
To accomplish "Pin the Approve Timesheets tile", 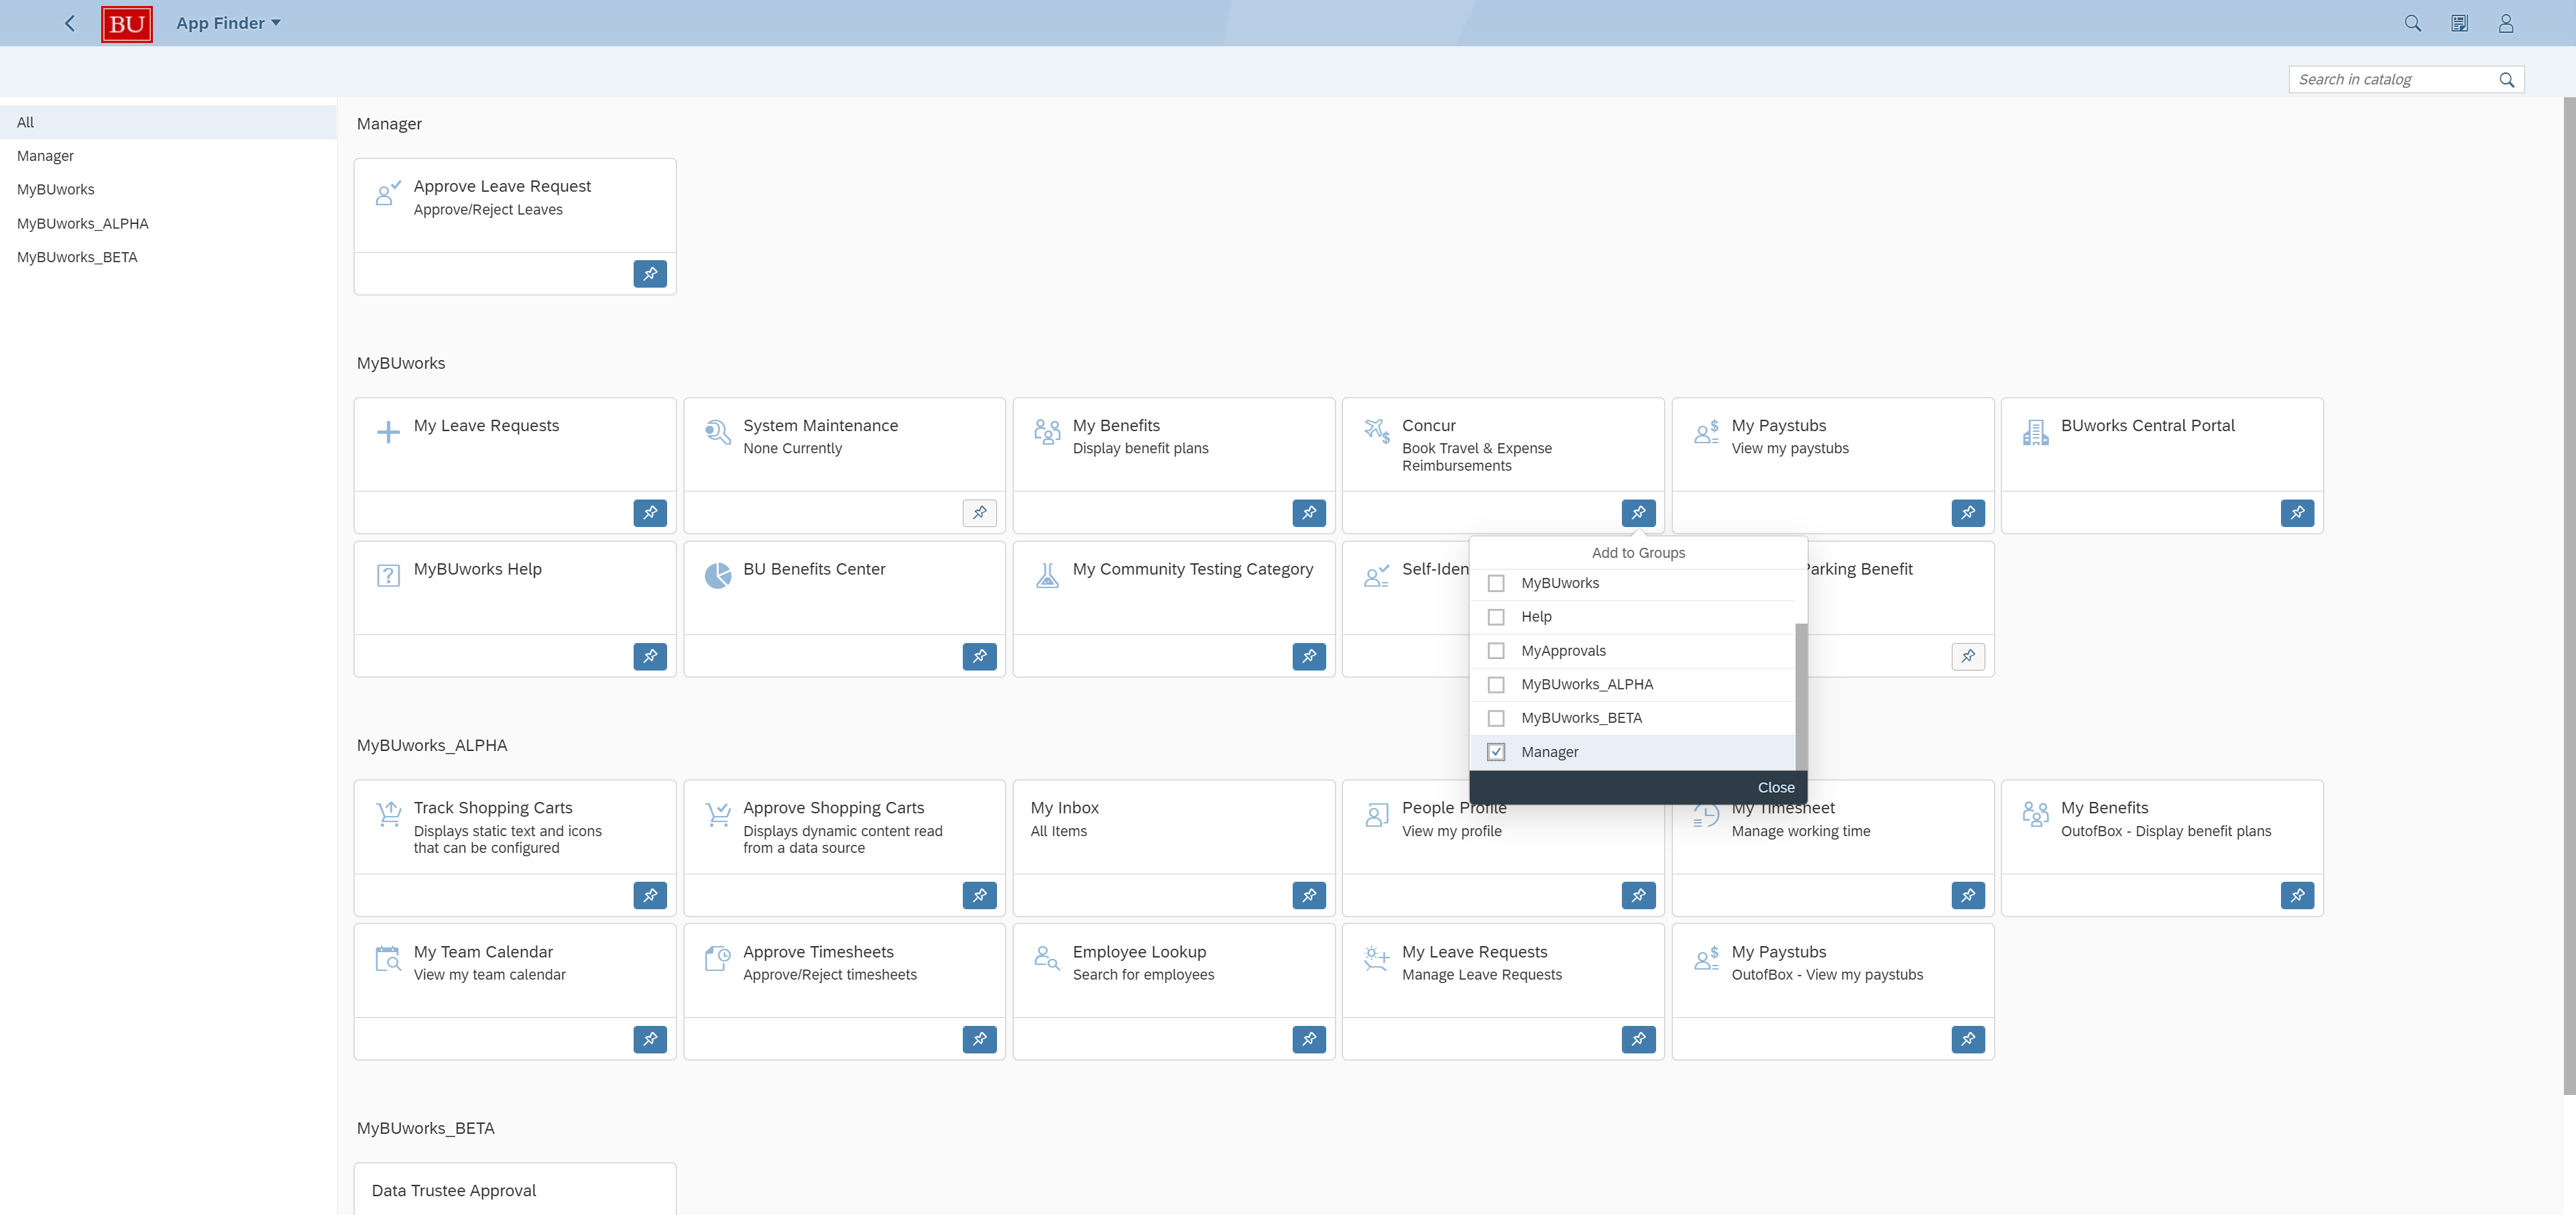I will (x=979, y=1039).
